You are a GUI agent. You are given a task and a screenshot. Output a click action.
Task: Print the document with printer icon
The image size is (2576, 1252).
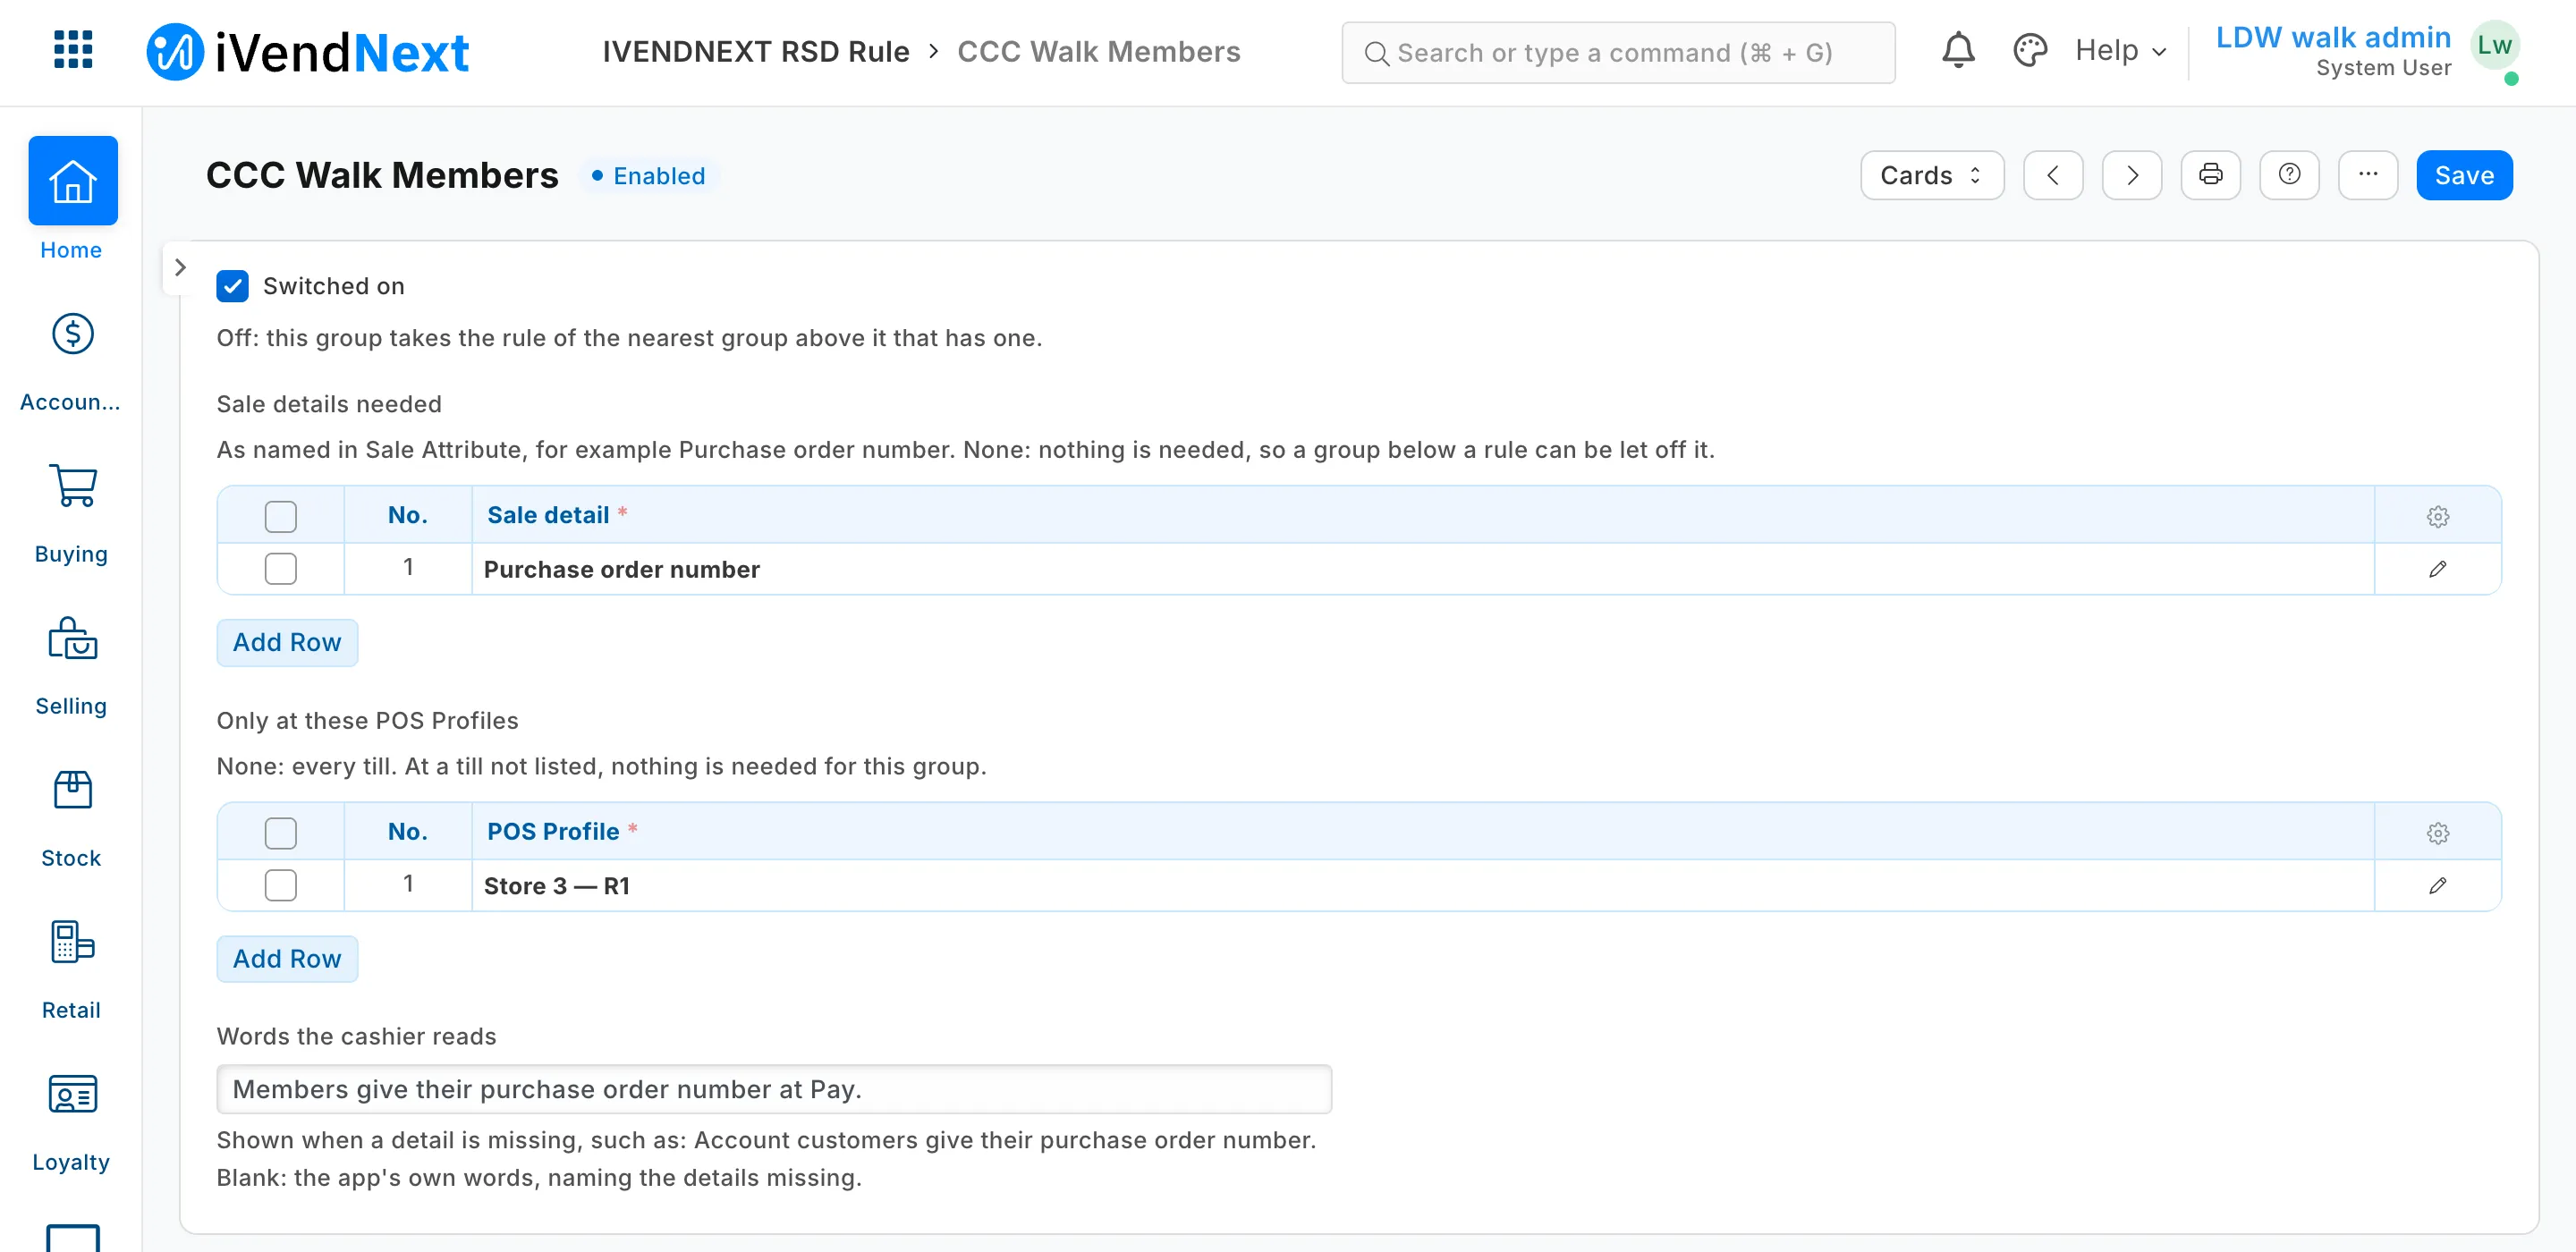coord(2210,175)
